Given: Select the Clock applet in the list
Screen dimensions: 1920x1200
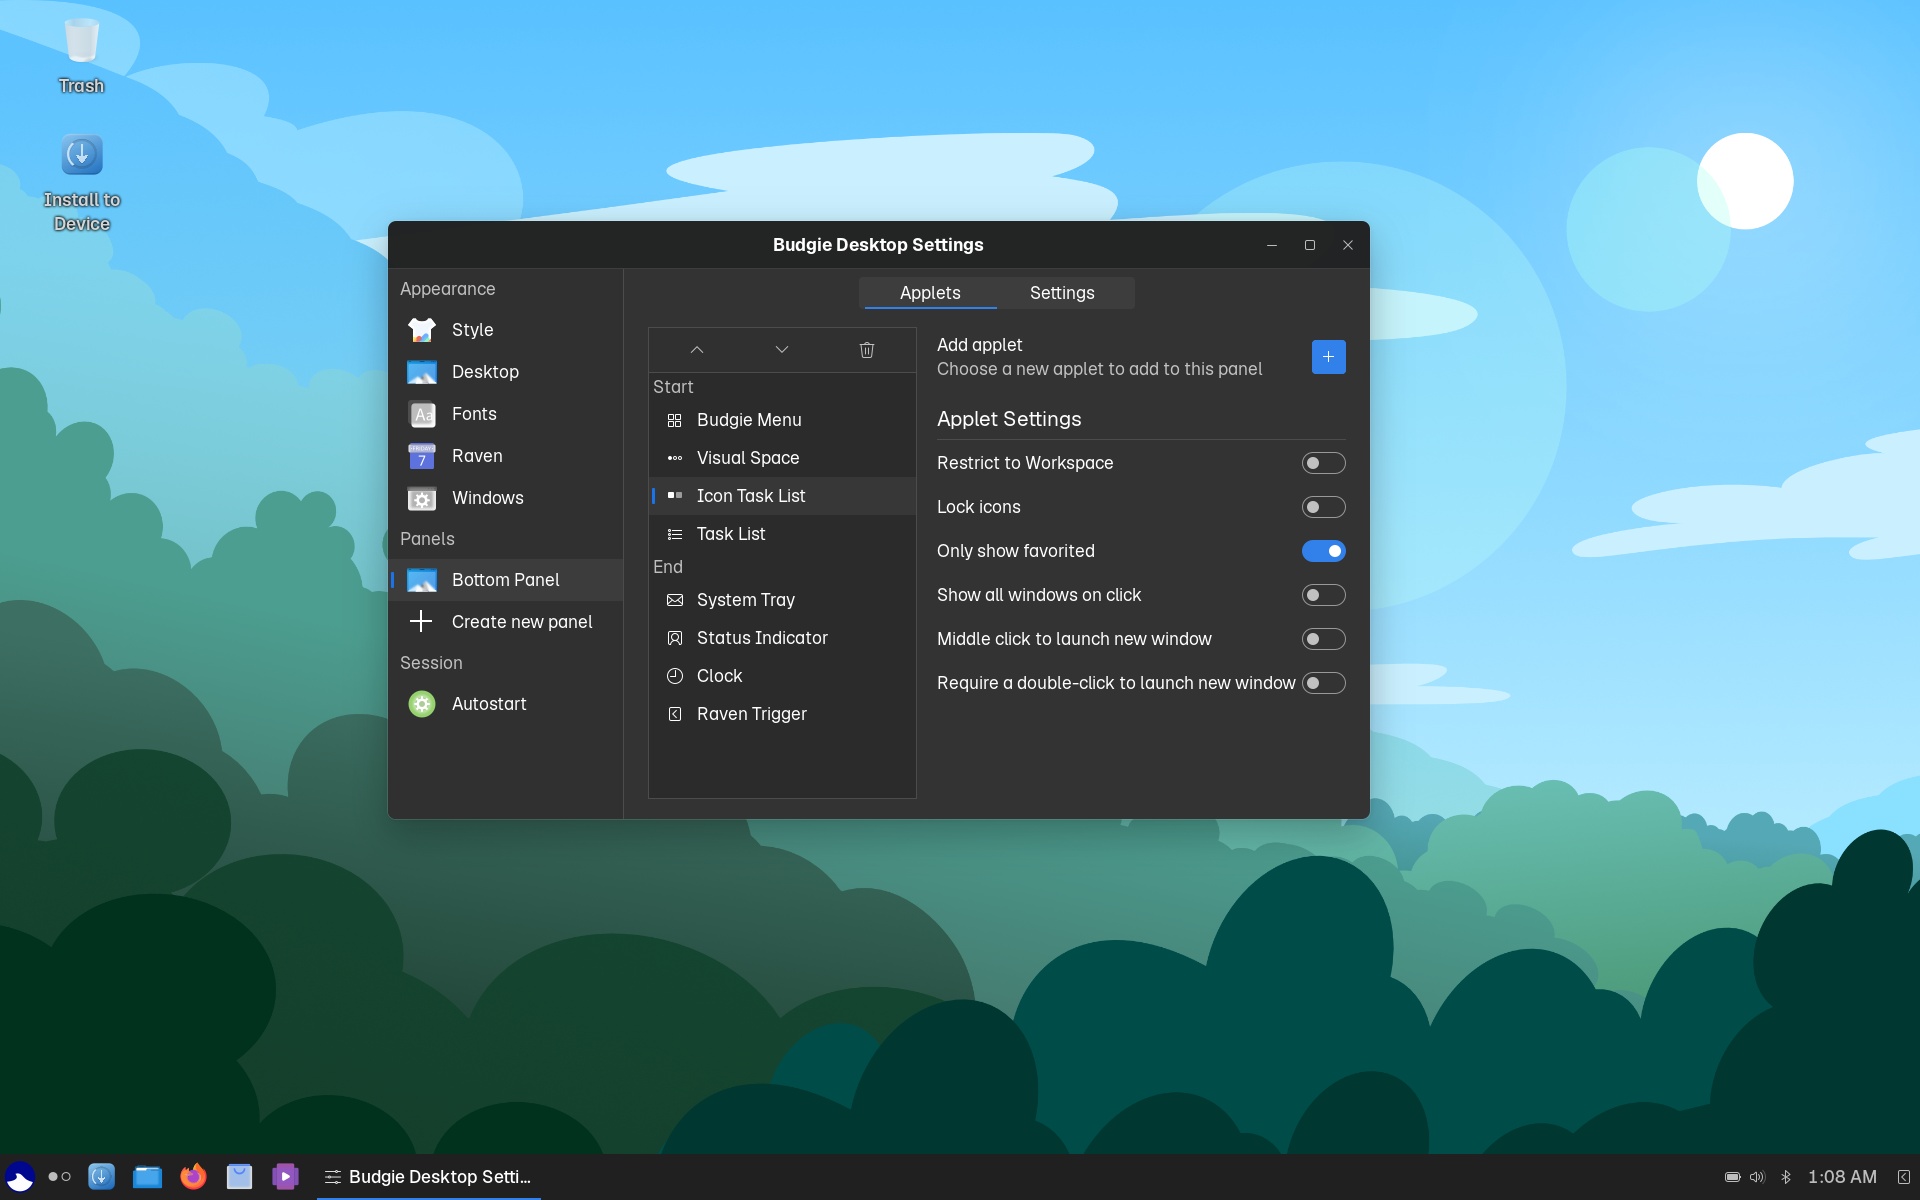Looking at the screenshot, I should [719, 676].
